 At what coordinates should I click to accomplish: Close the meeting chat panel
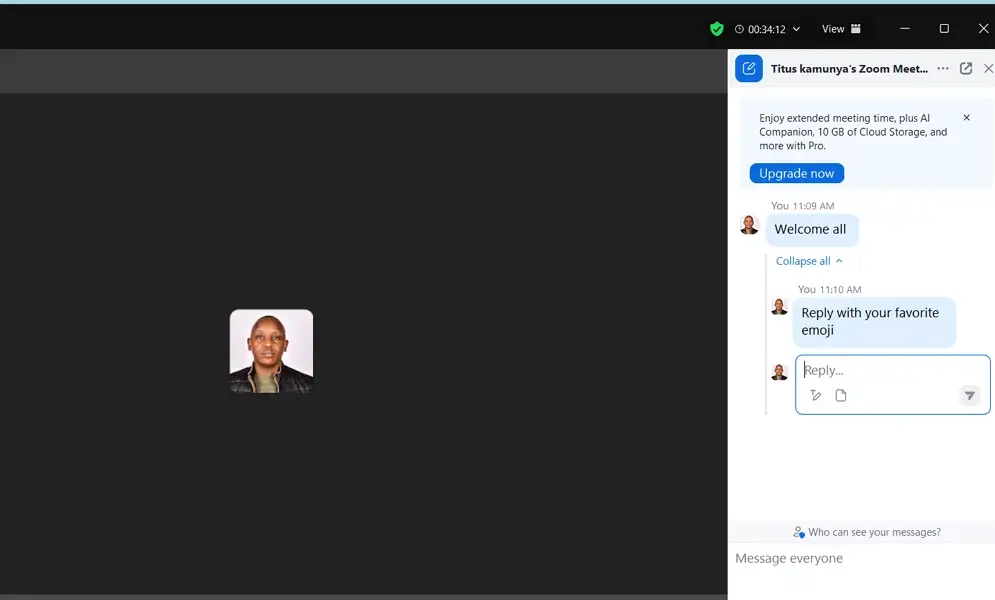988,68
